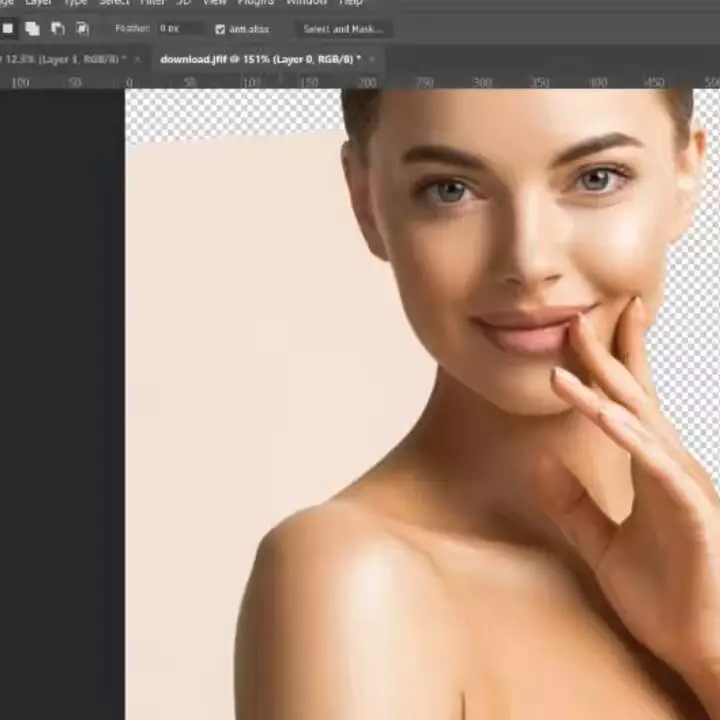720x720 pixels.
Task: Open the Window menu
Action: tap(306, 3)
